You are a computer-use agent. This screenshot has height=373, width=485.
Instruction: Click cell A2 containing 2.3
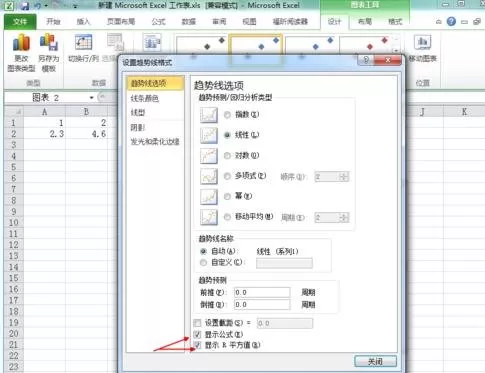pyautogui.click(x=45, y=134)
